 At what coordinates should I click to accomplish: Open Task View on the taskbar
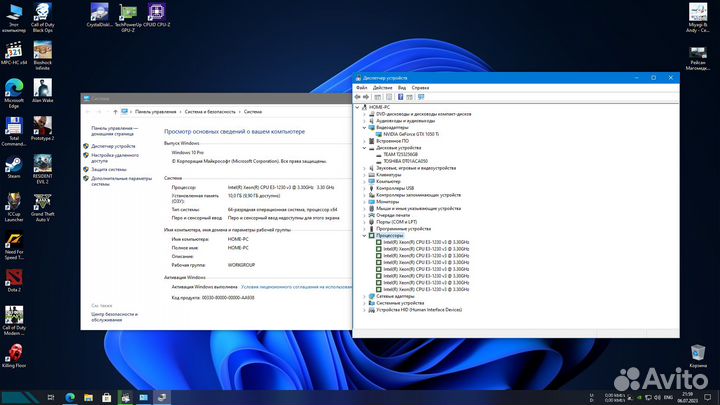tap(51, 397)
